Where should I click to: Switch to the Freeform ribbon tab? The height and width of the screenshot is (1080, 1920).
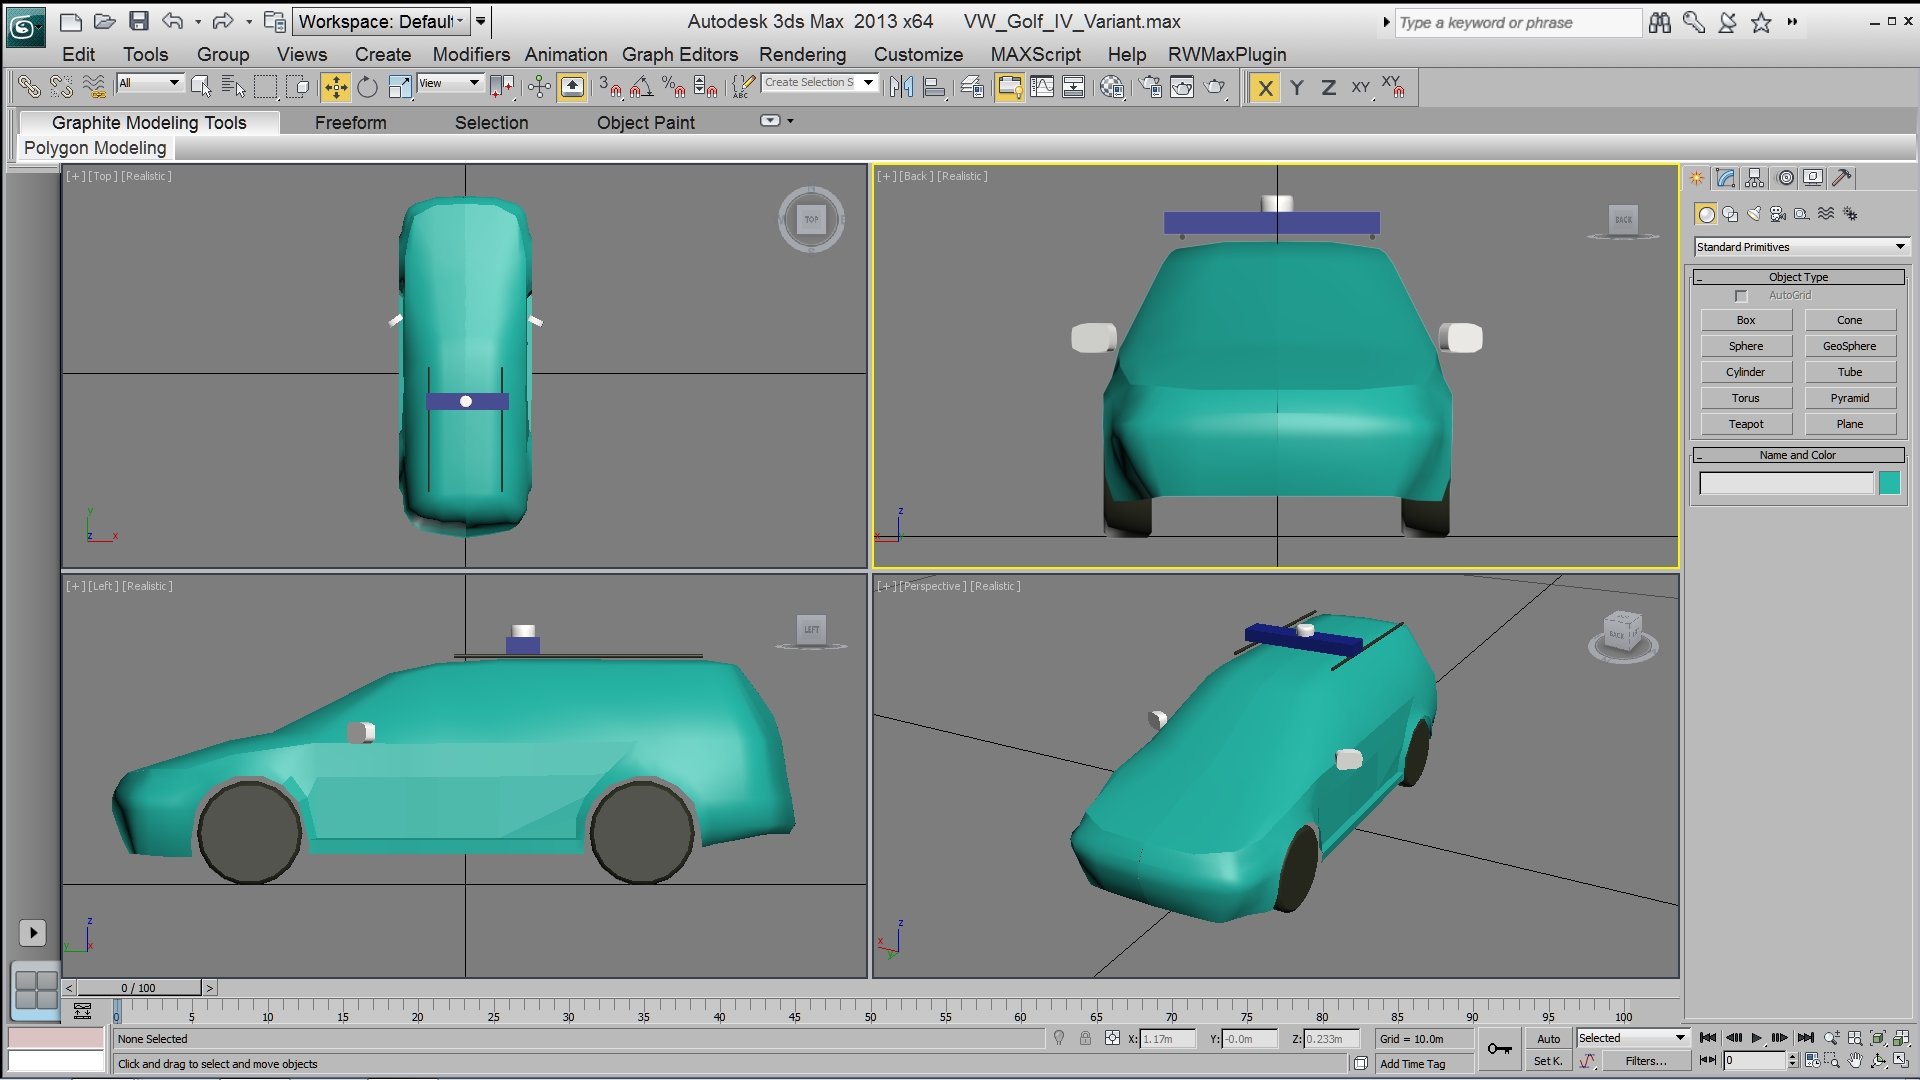click(350, 123)
